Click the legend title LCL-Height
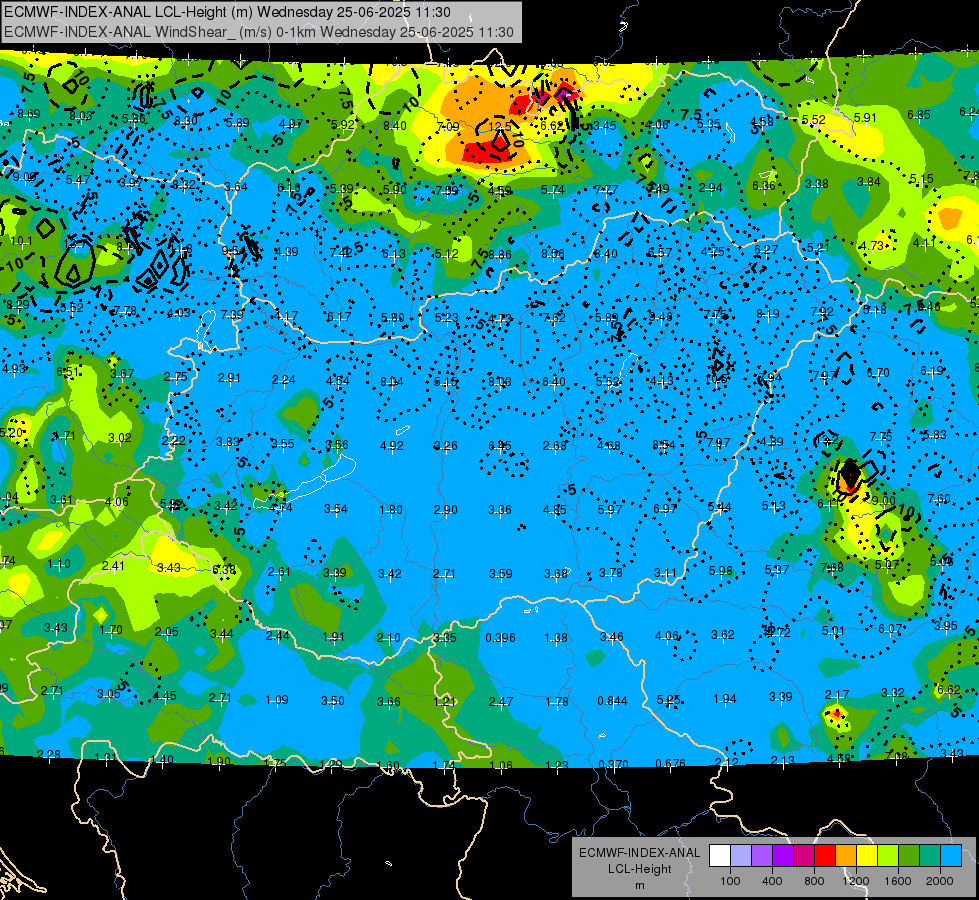Image resolution: width=979 pixels, height=900 pixels. [639, 869]
